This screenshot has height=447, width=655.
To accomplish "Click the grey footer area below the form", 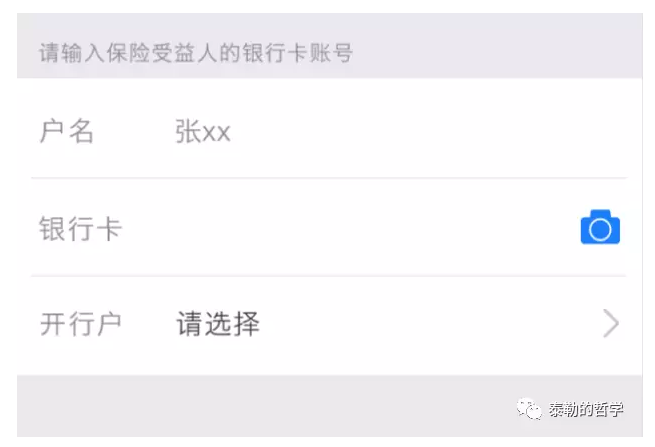I will (x=250, y=405).
